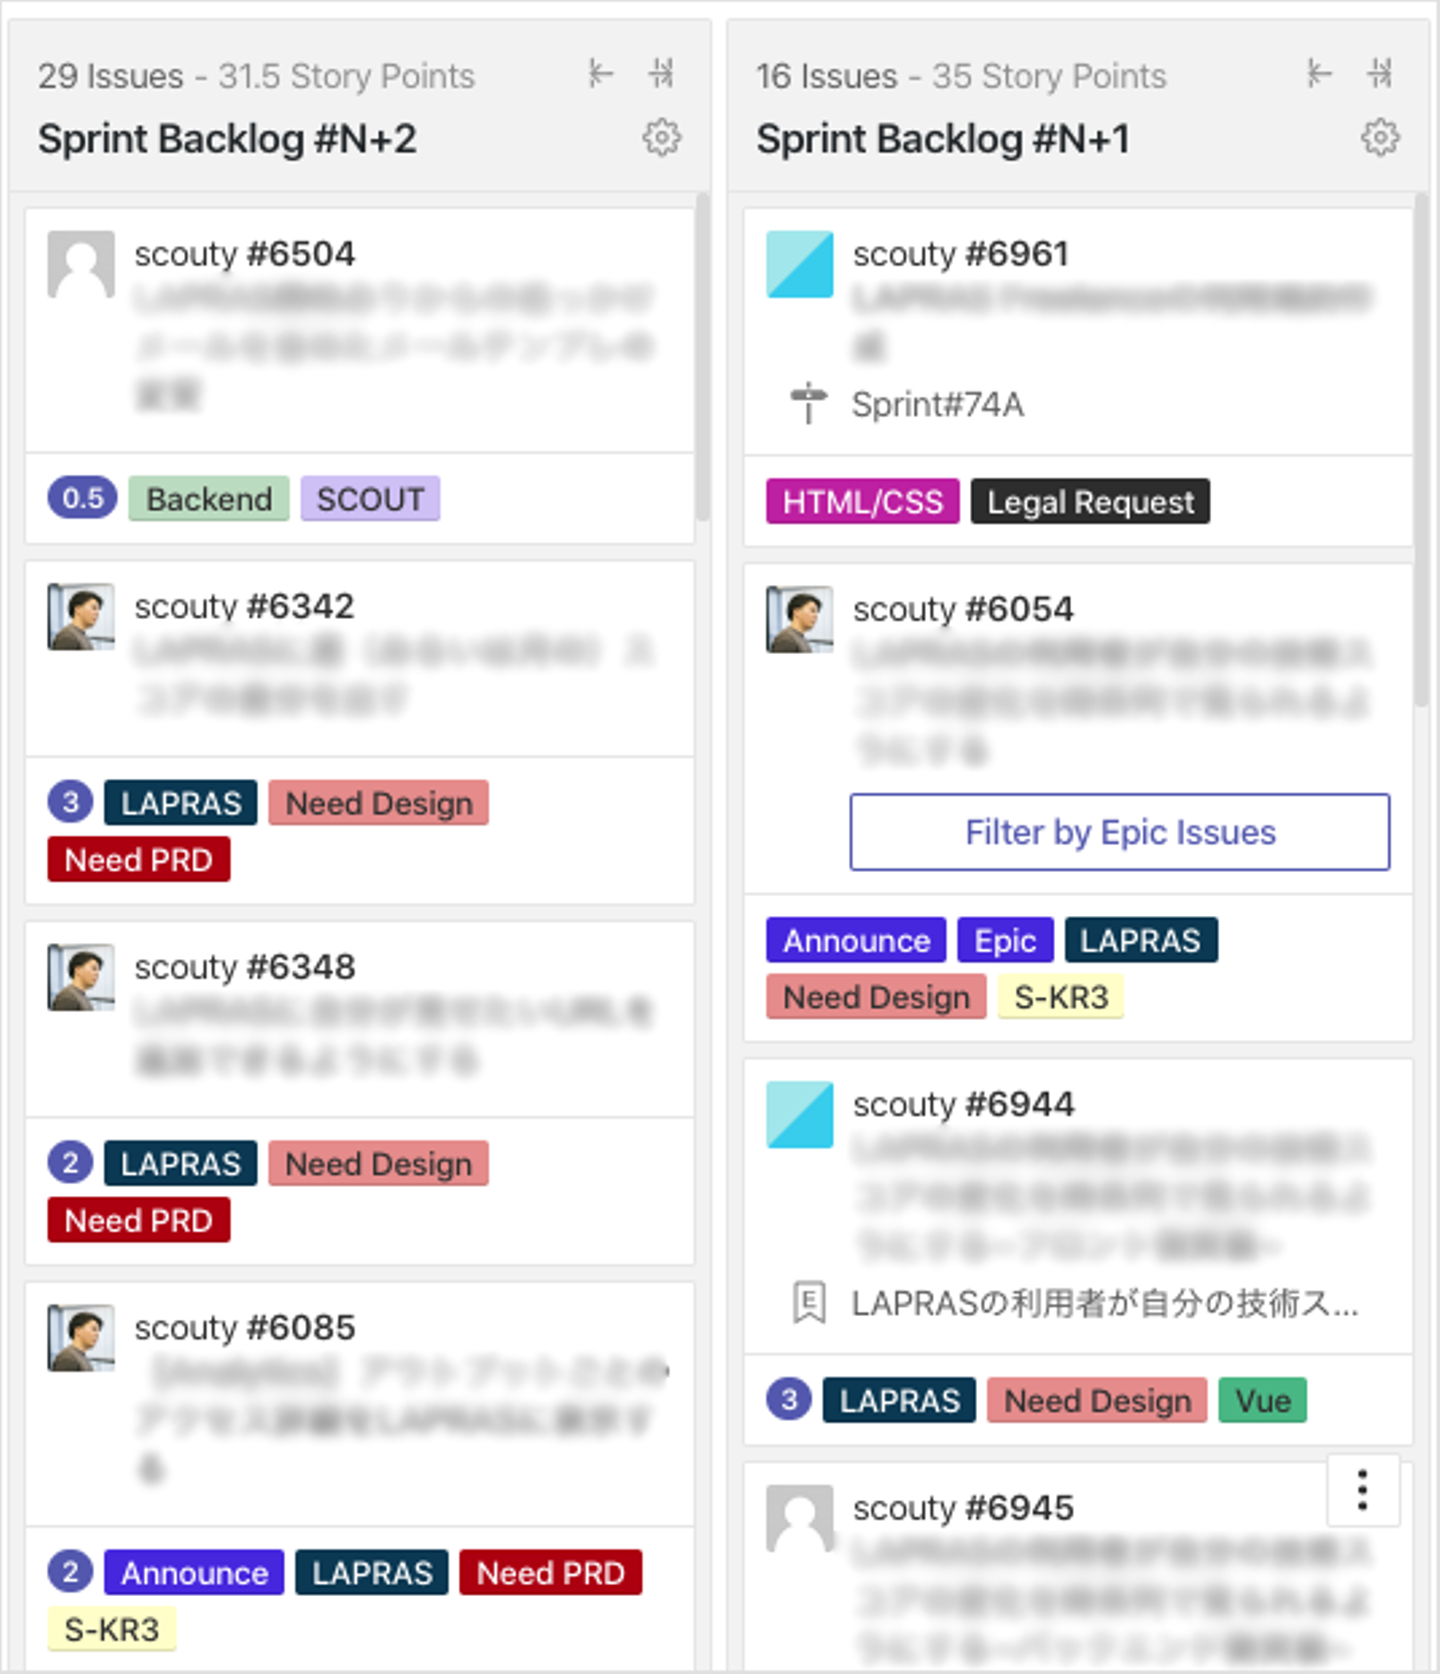
Task: Click the epic bookmark icon on issue #6944
Action: point(808,1303)
